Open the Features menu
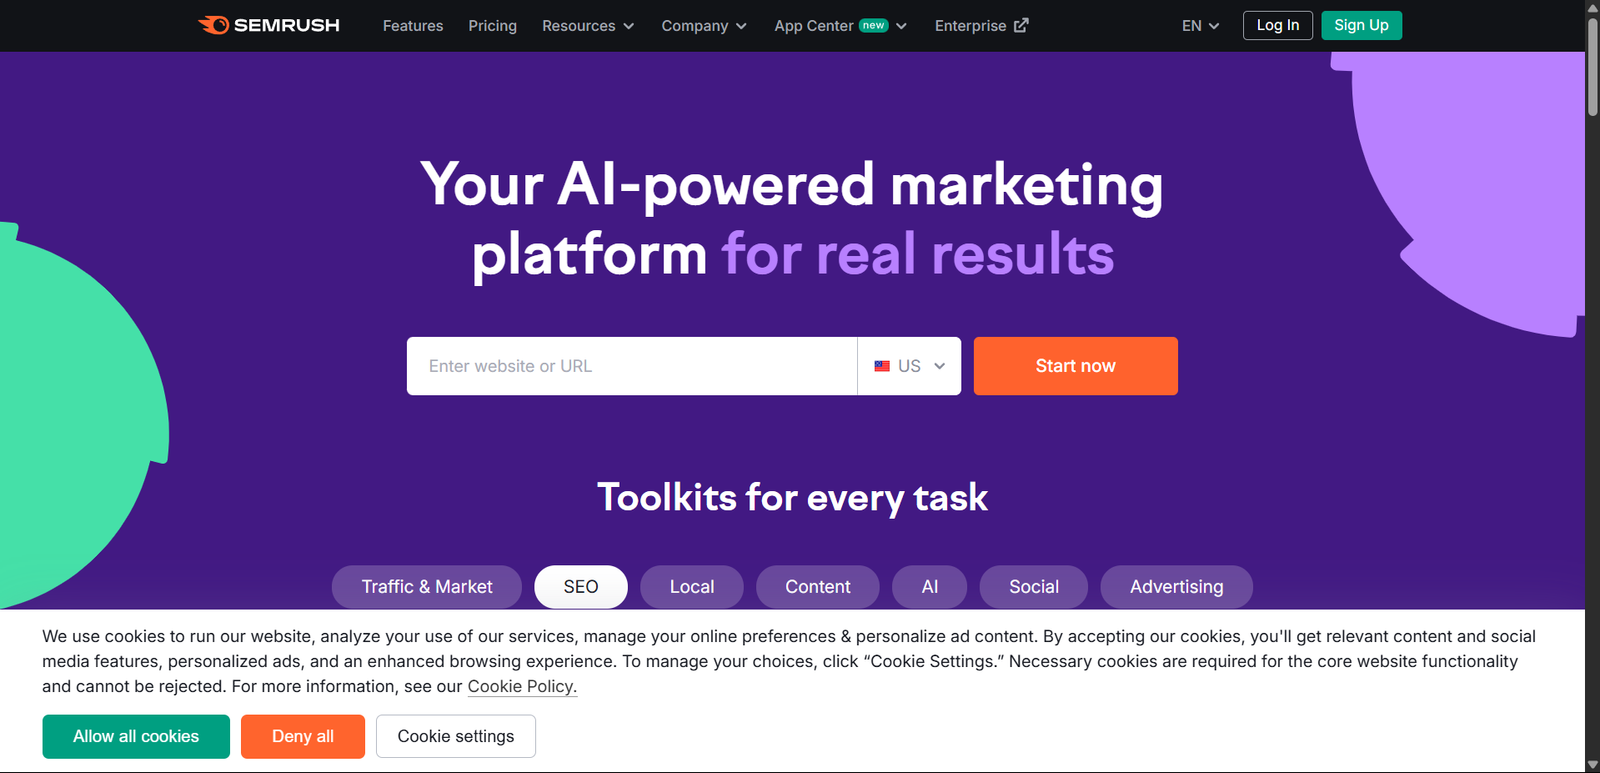 click(x=412, y=26)
